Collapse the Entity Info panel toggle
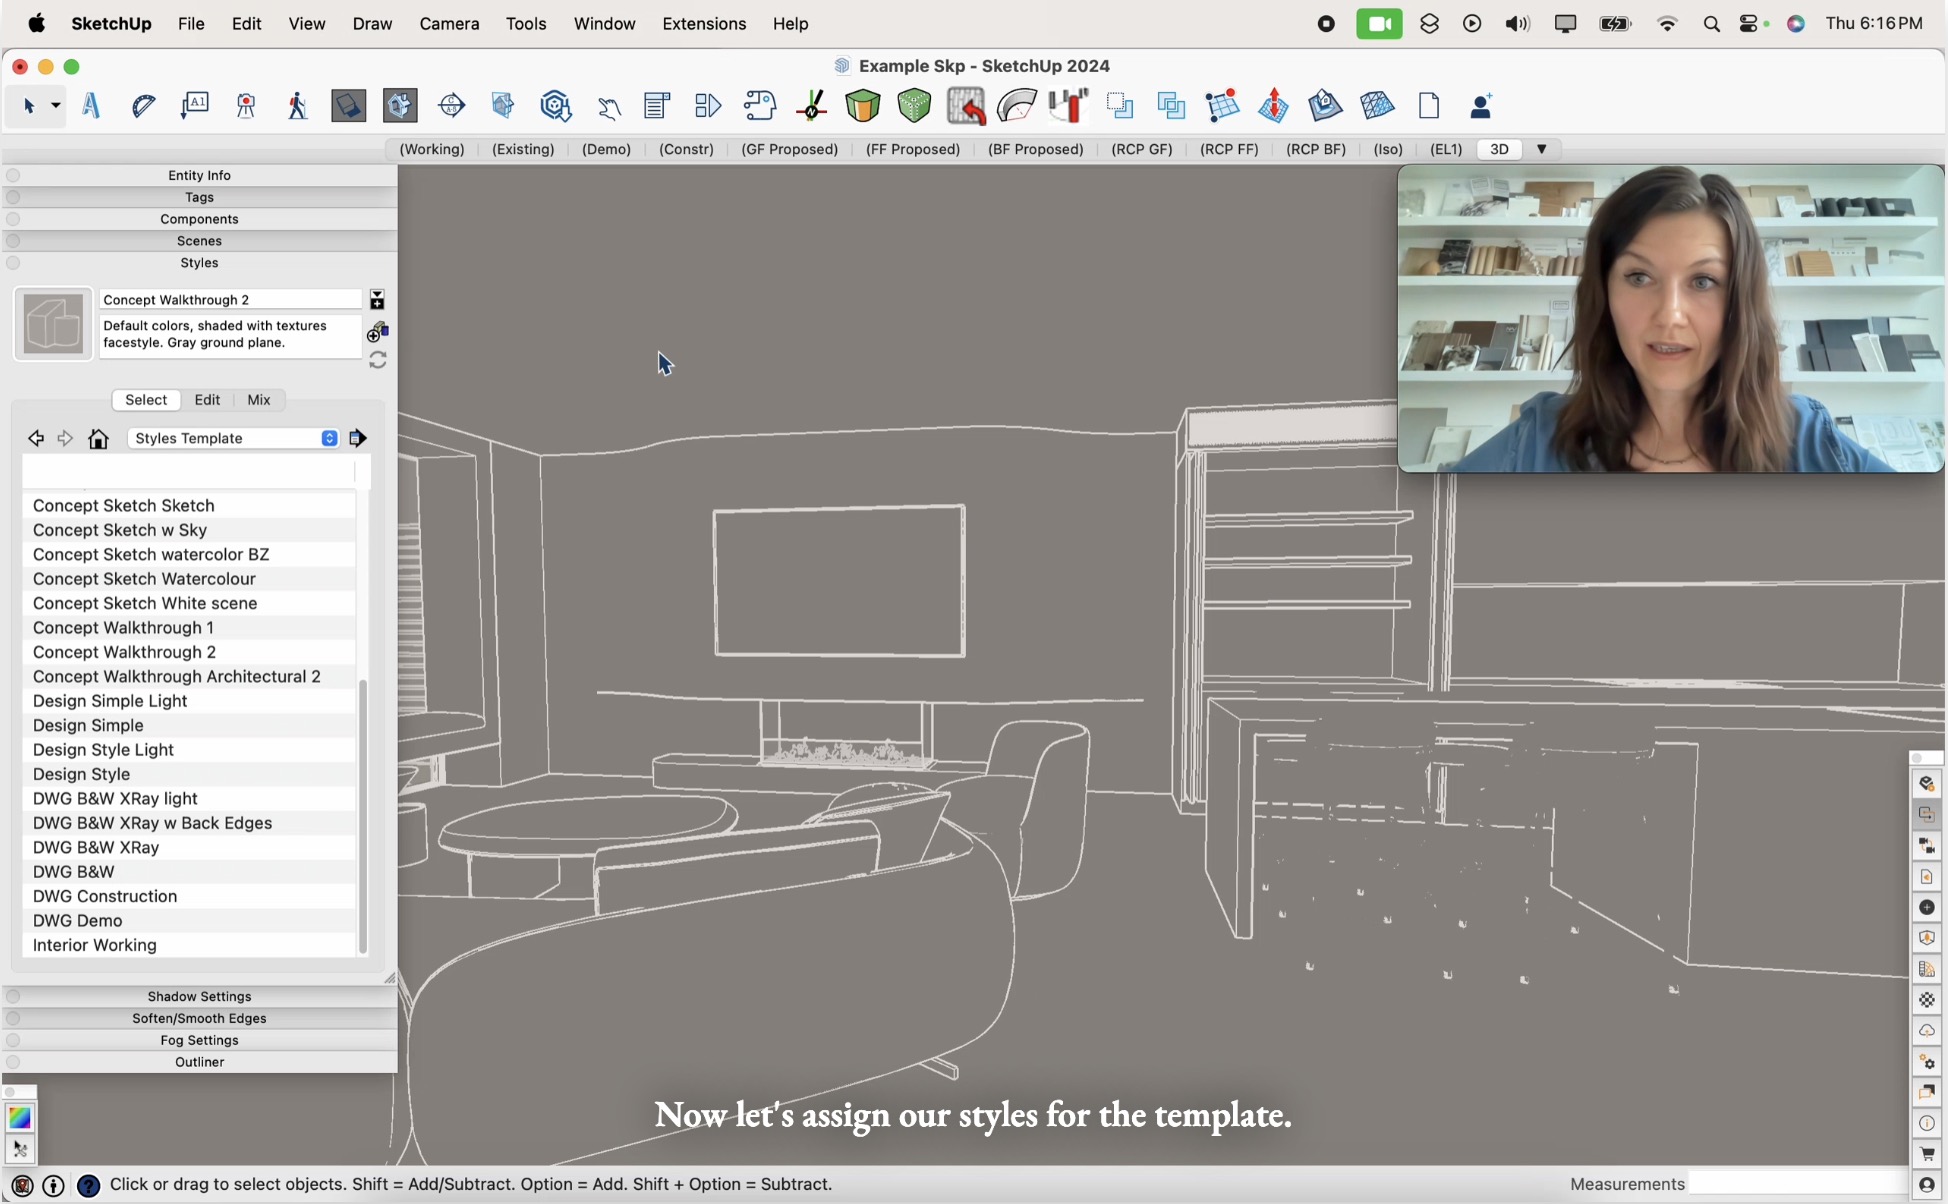 13,176
